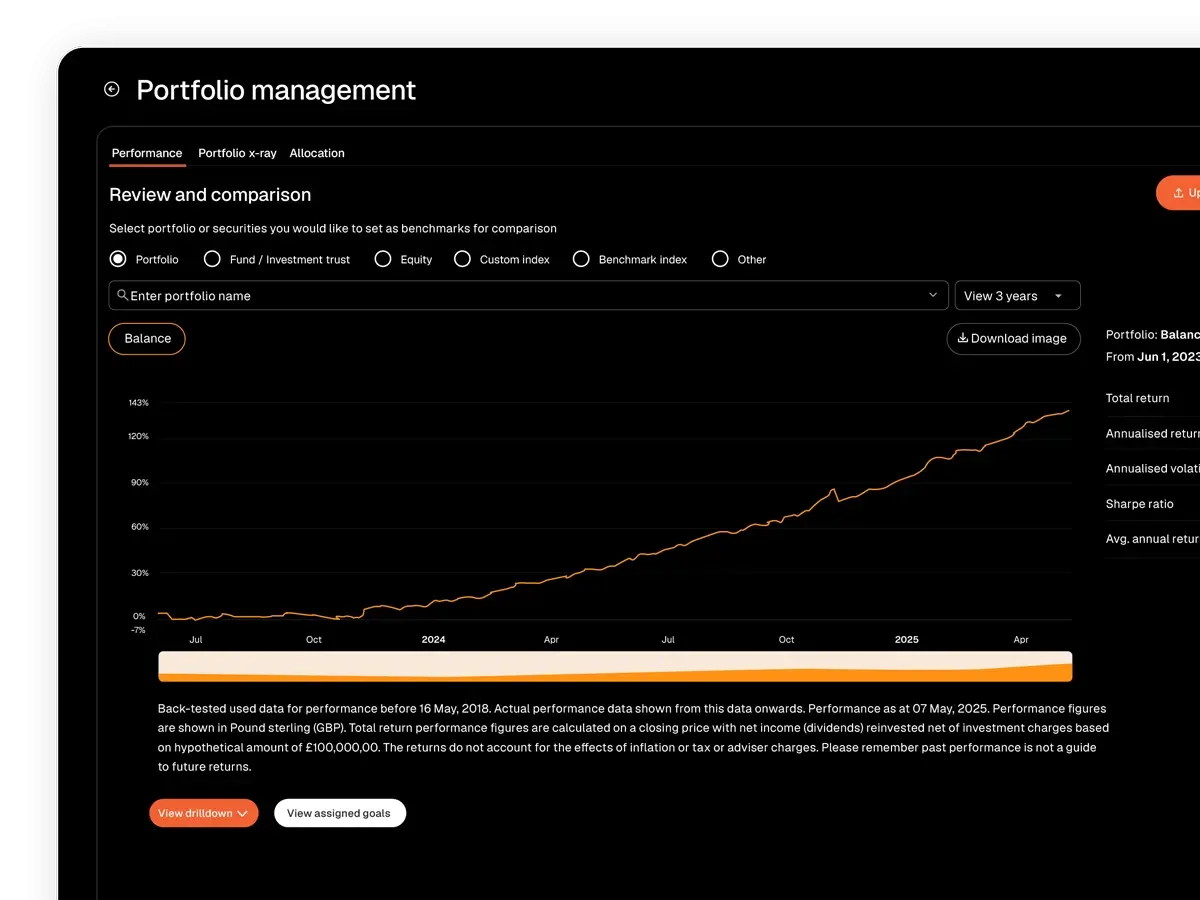
Task: Click the chevron in View drilldown button
Action: coord(242,814)
